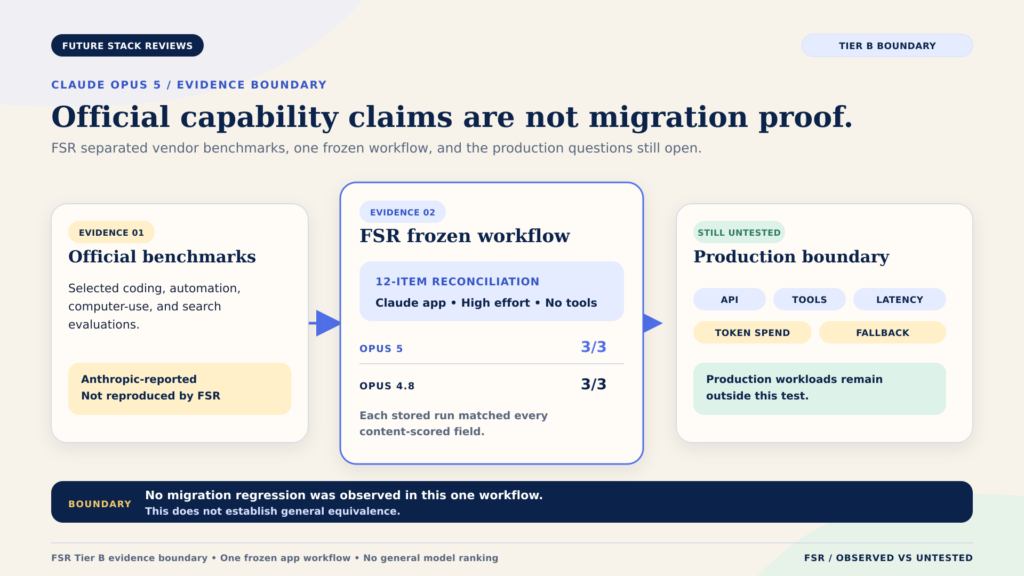
Task: Click 'Each stored run matched' caption
Action: [453, 423]
